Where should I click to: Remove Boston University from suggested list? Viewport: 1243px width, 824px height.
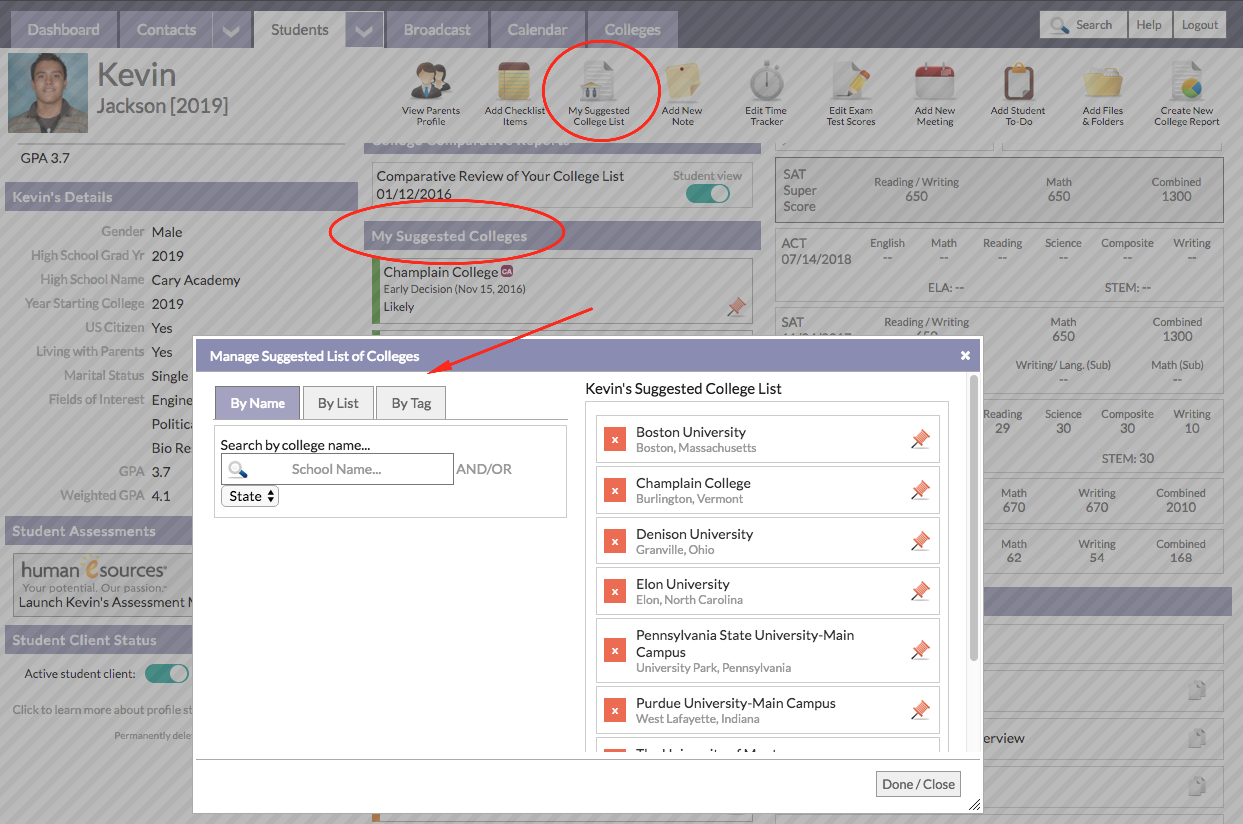pyautogui.click(x=615, y=440)
